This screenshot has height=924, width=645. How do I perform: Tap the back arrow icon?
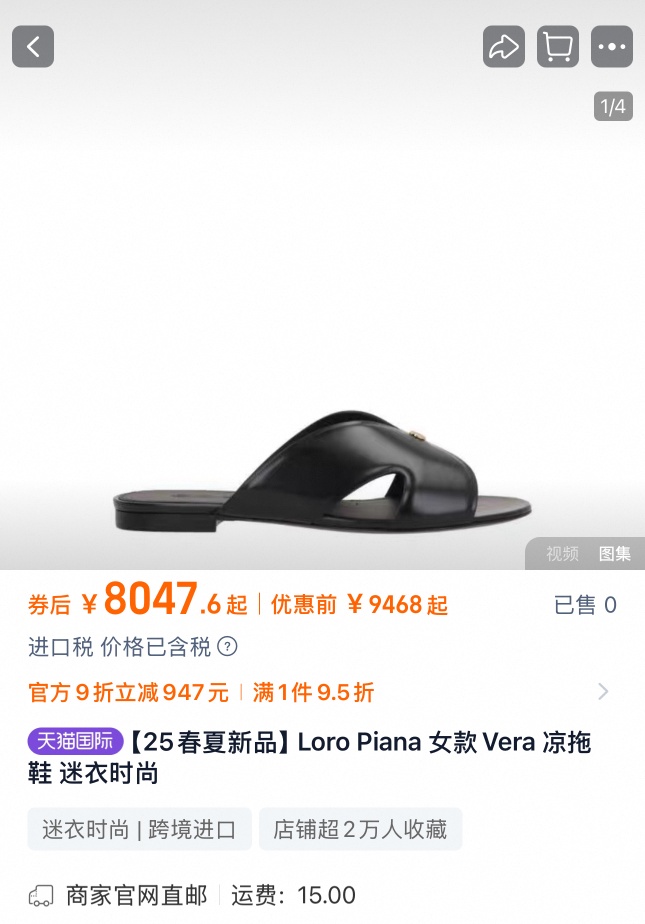point(33,47)
